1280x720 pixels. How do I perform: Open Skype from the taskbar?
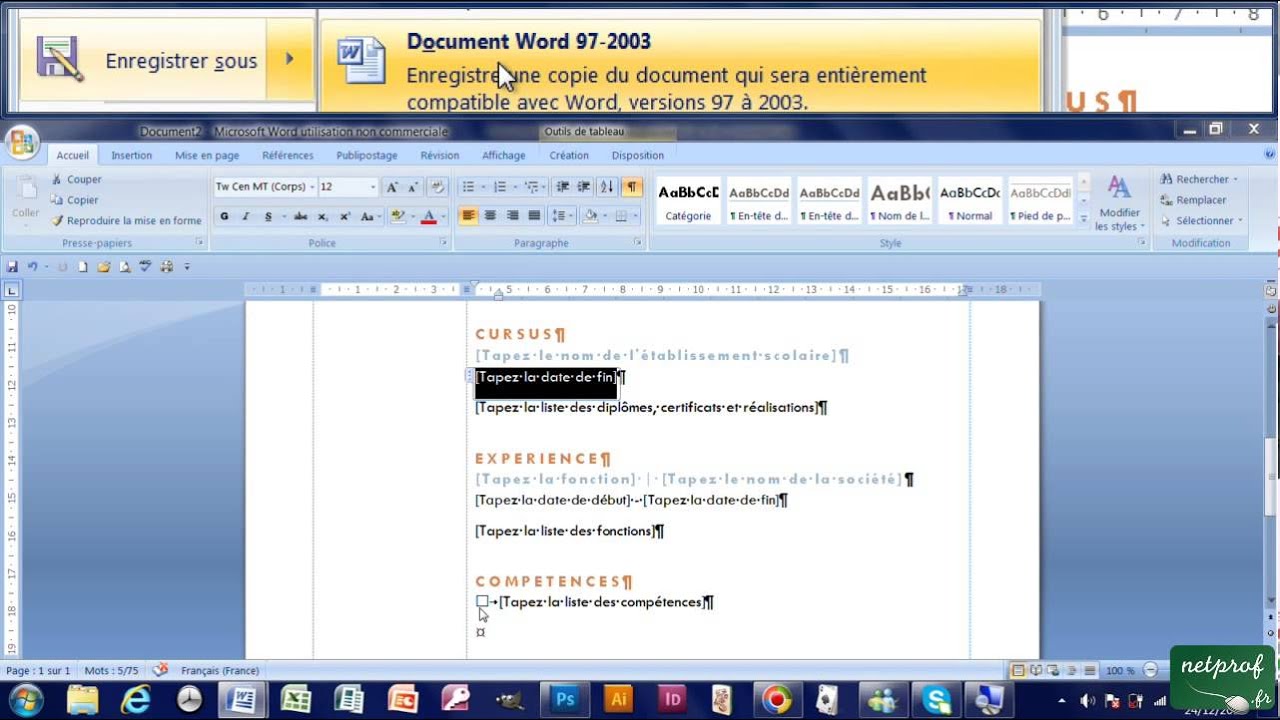click(937, 699)
